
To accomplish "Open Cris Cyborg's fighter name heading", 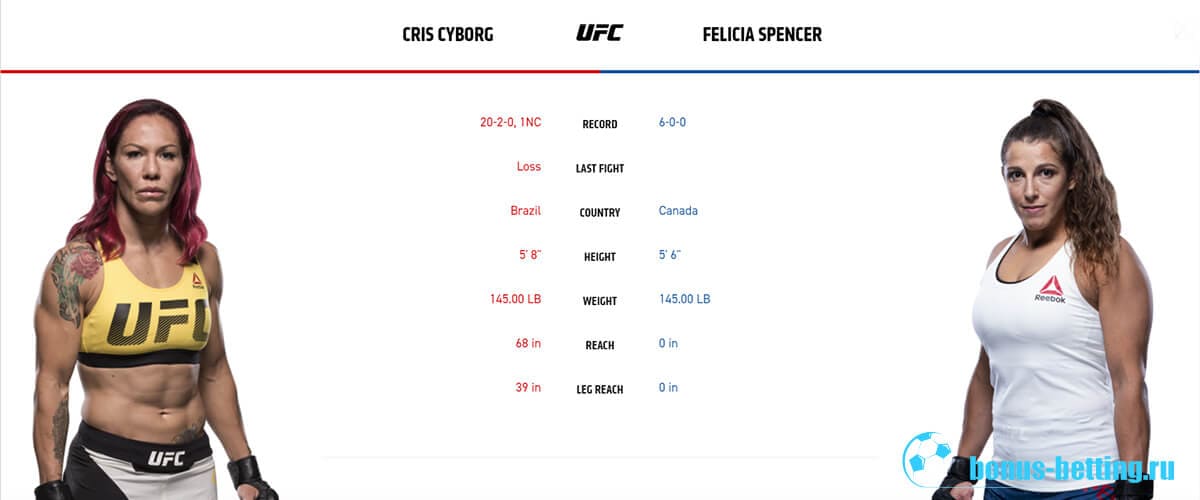I will click(x=448, y=34).
